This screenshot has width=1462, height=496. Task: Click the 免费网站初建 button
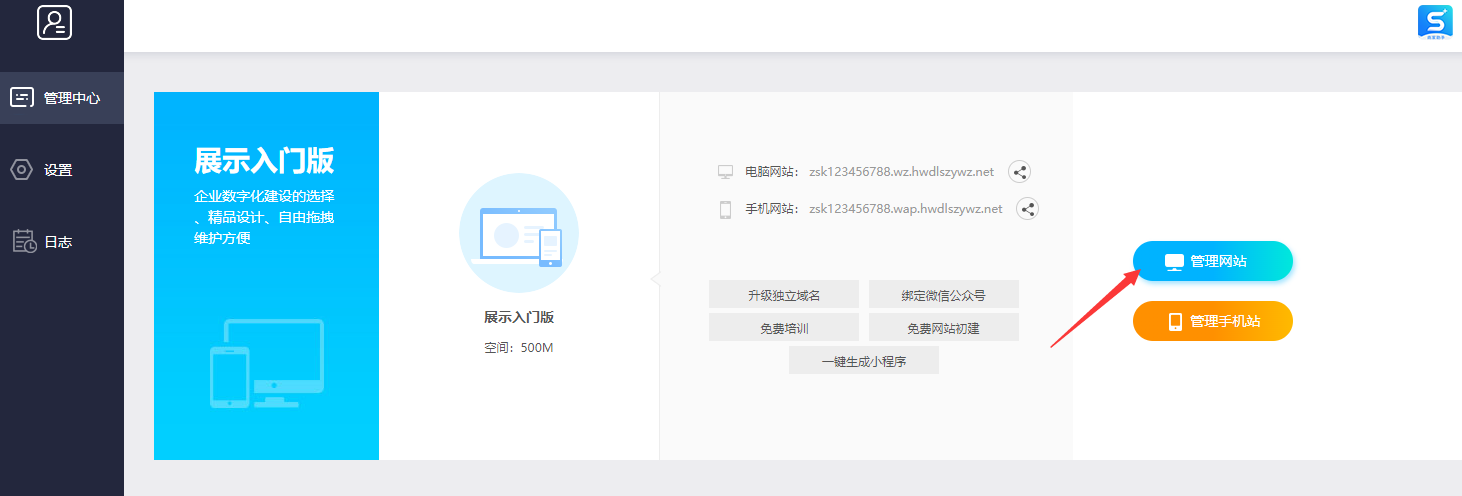[943, 327]
